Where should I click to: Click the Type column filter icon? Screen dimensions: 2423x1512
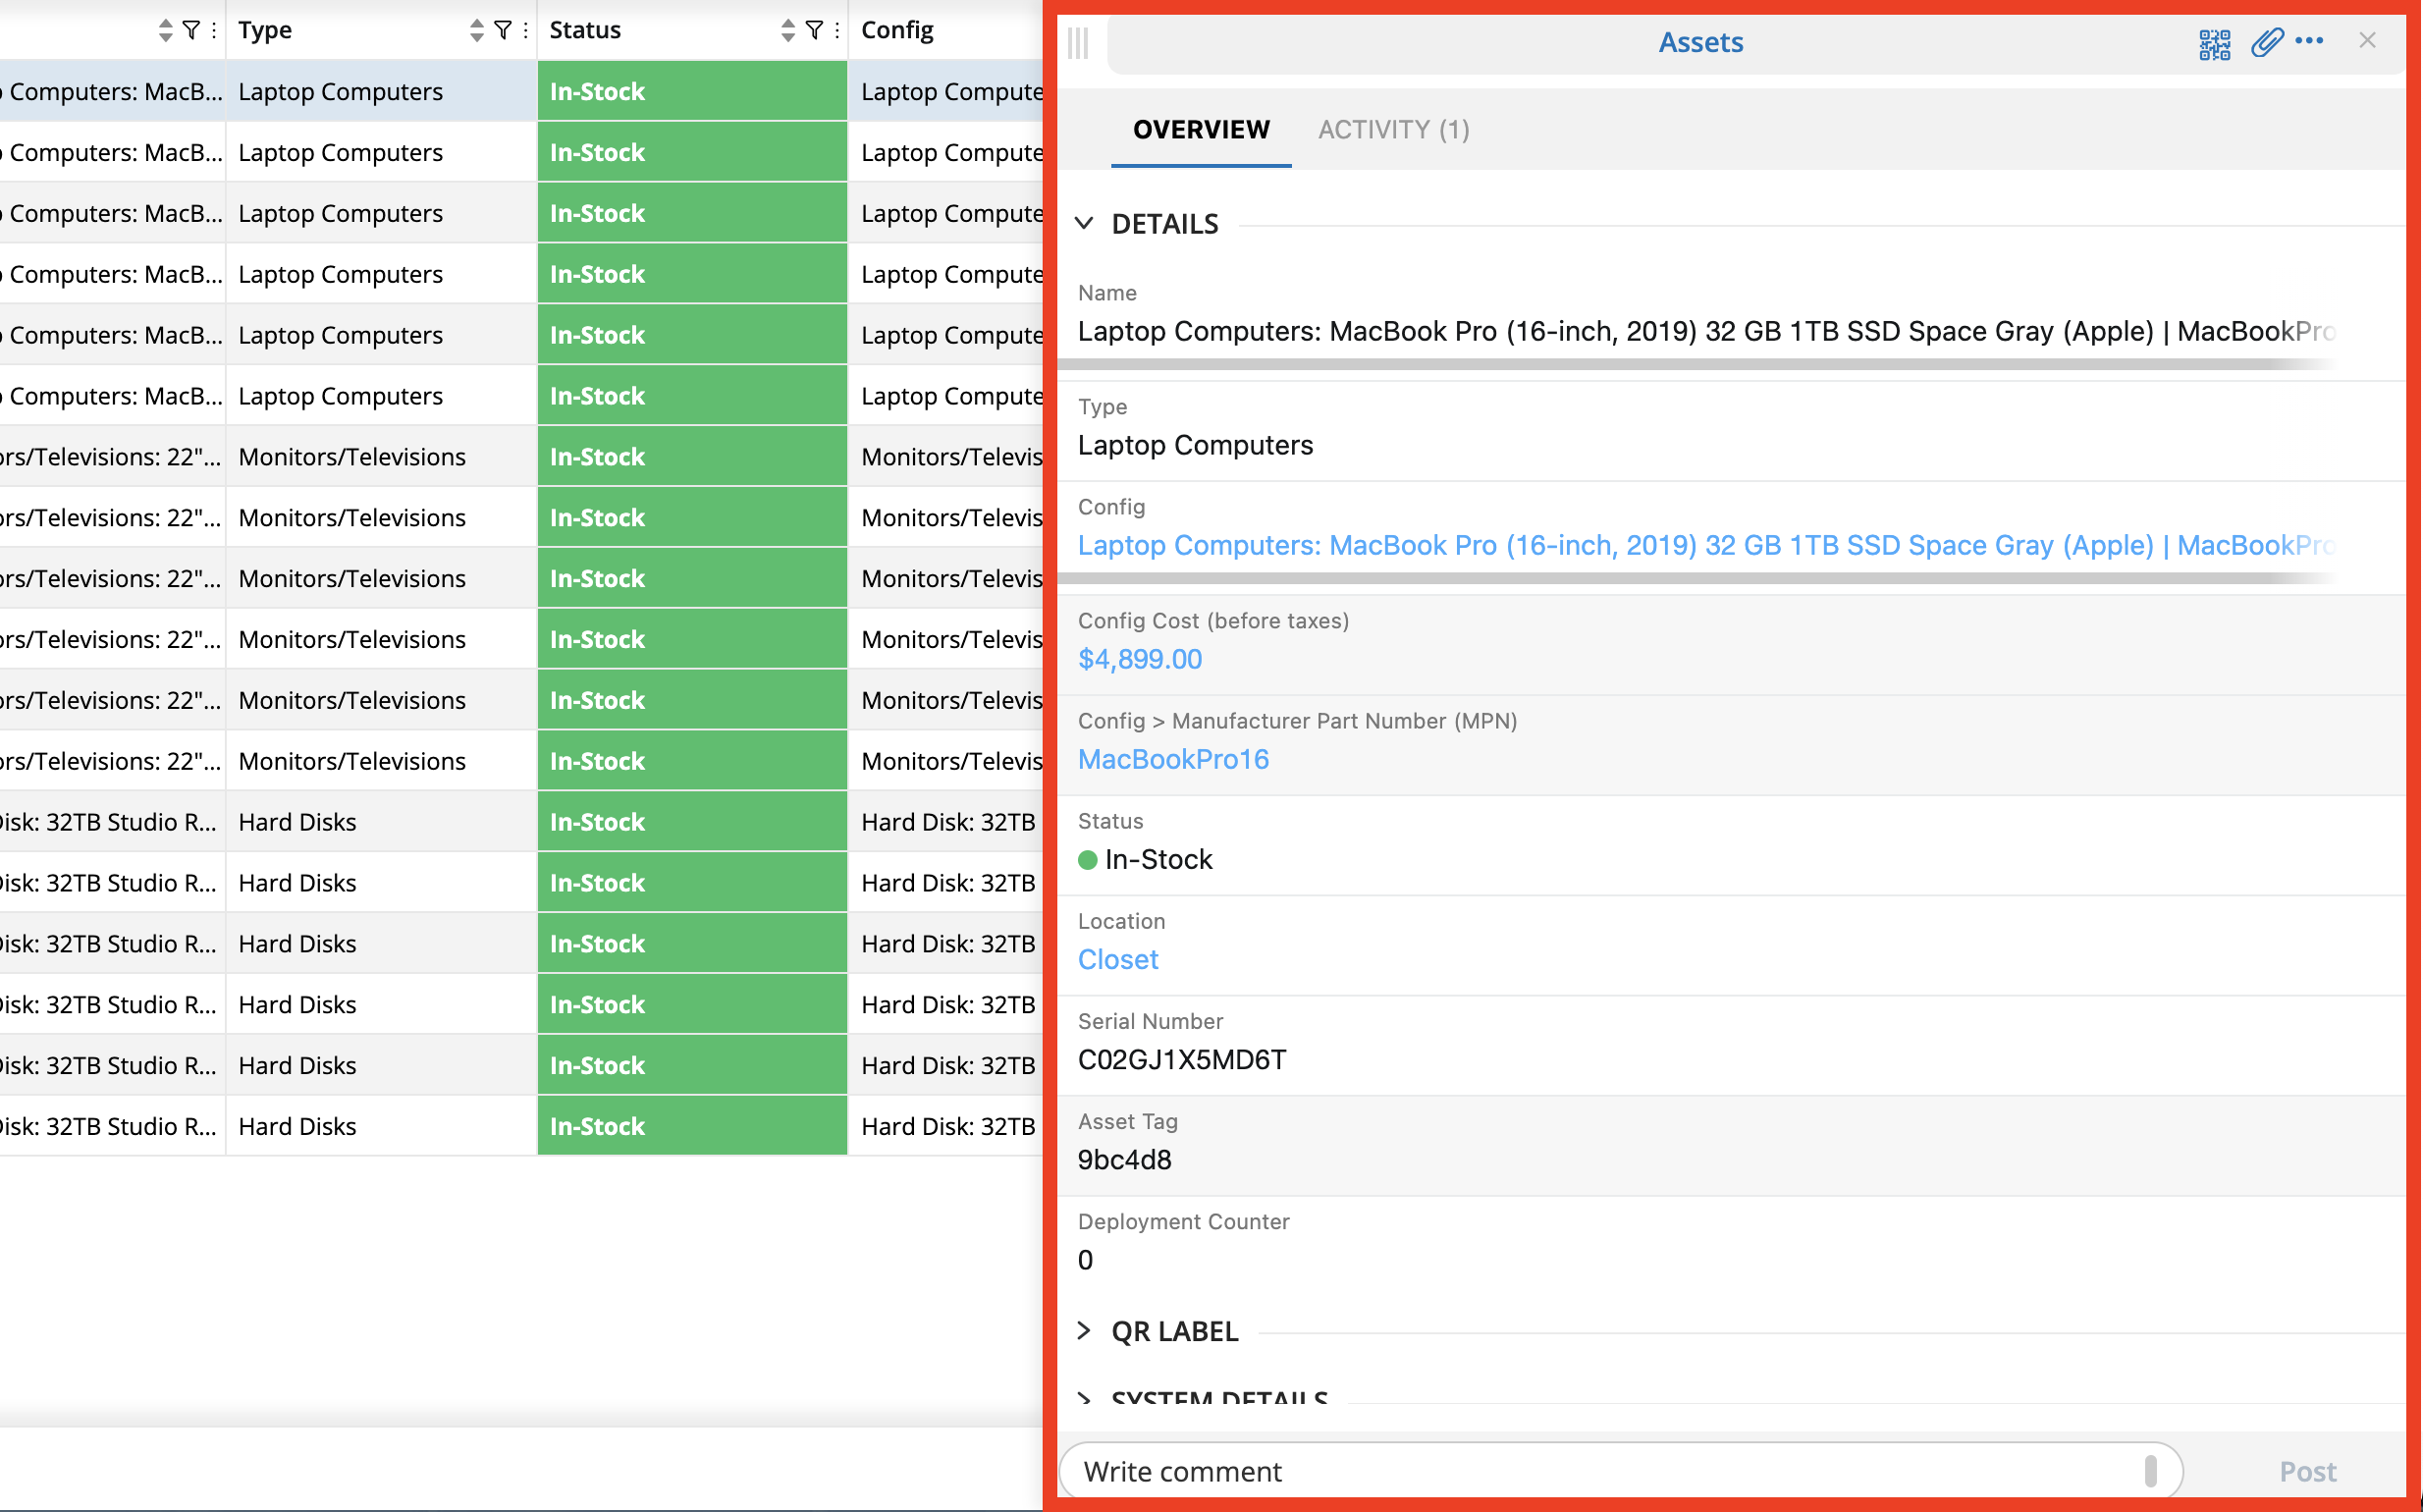(503, 30)
